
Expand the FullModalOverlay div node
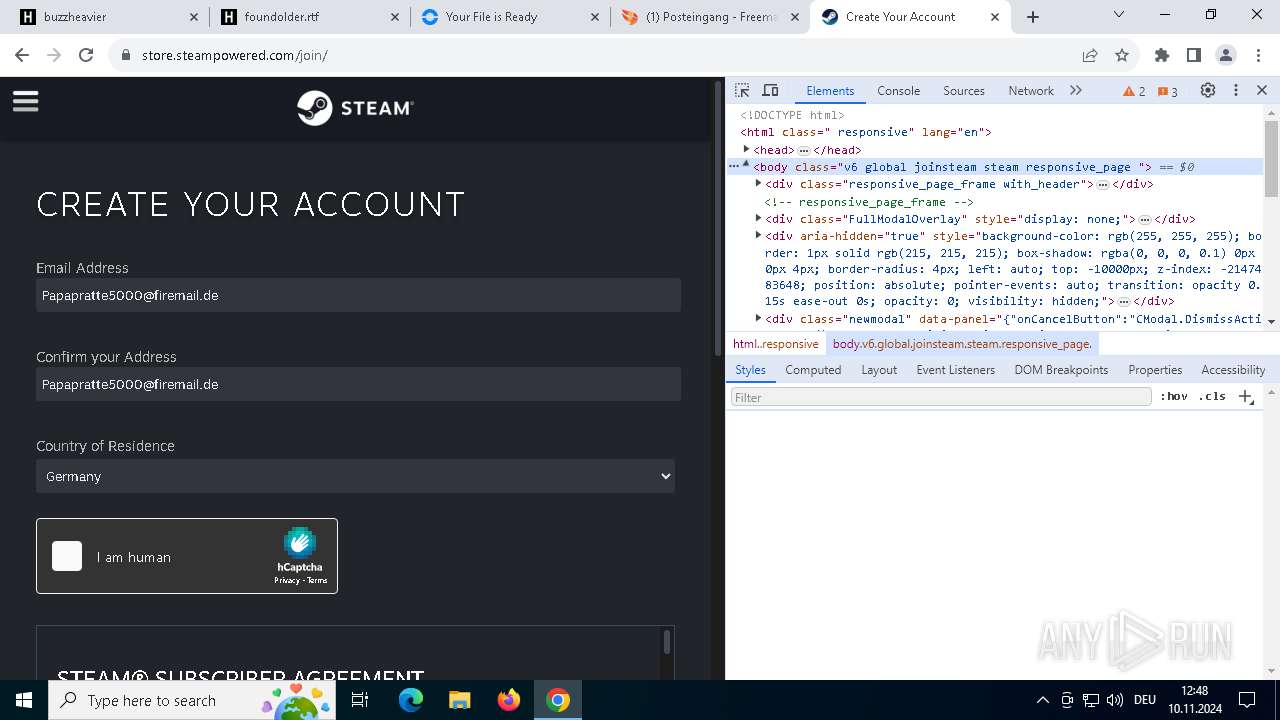(x=758, y=218)
